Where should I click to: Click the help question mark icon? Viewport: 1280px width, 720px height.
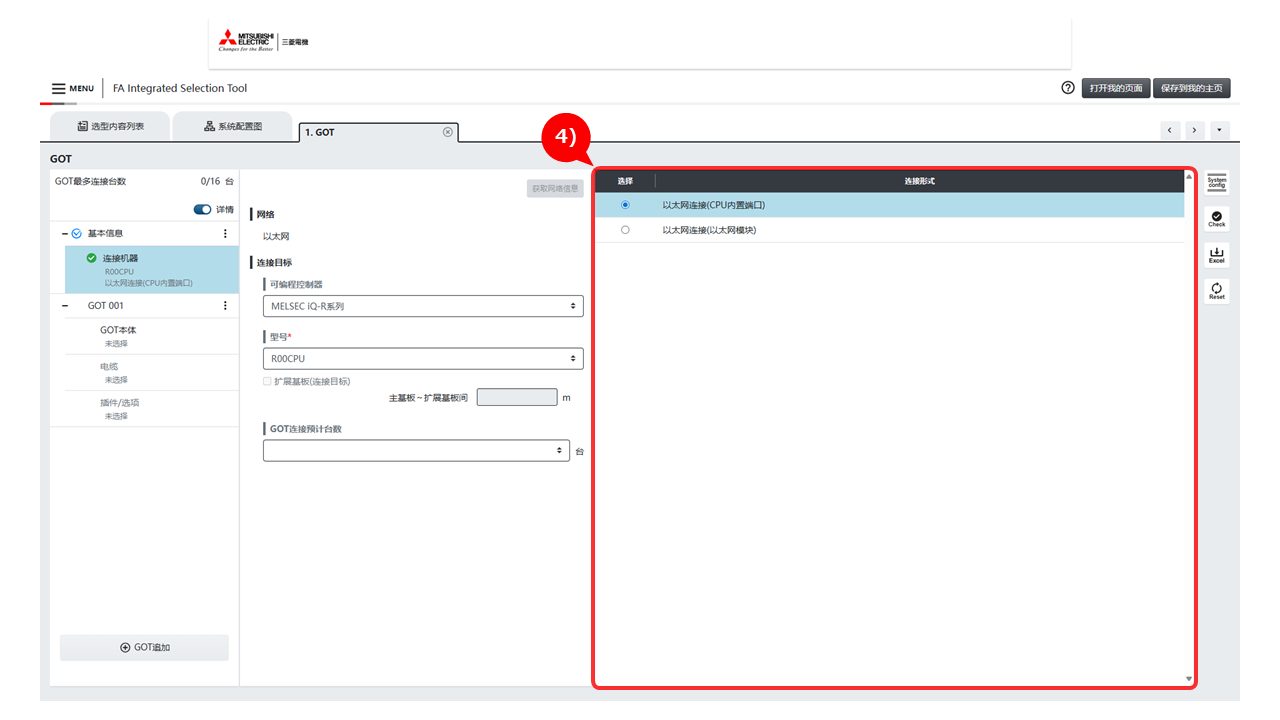1068,88
